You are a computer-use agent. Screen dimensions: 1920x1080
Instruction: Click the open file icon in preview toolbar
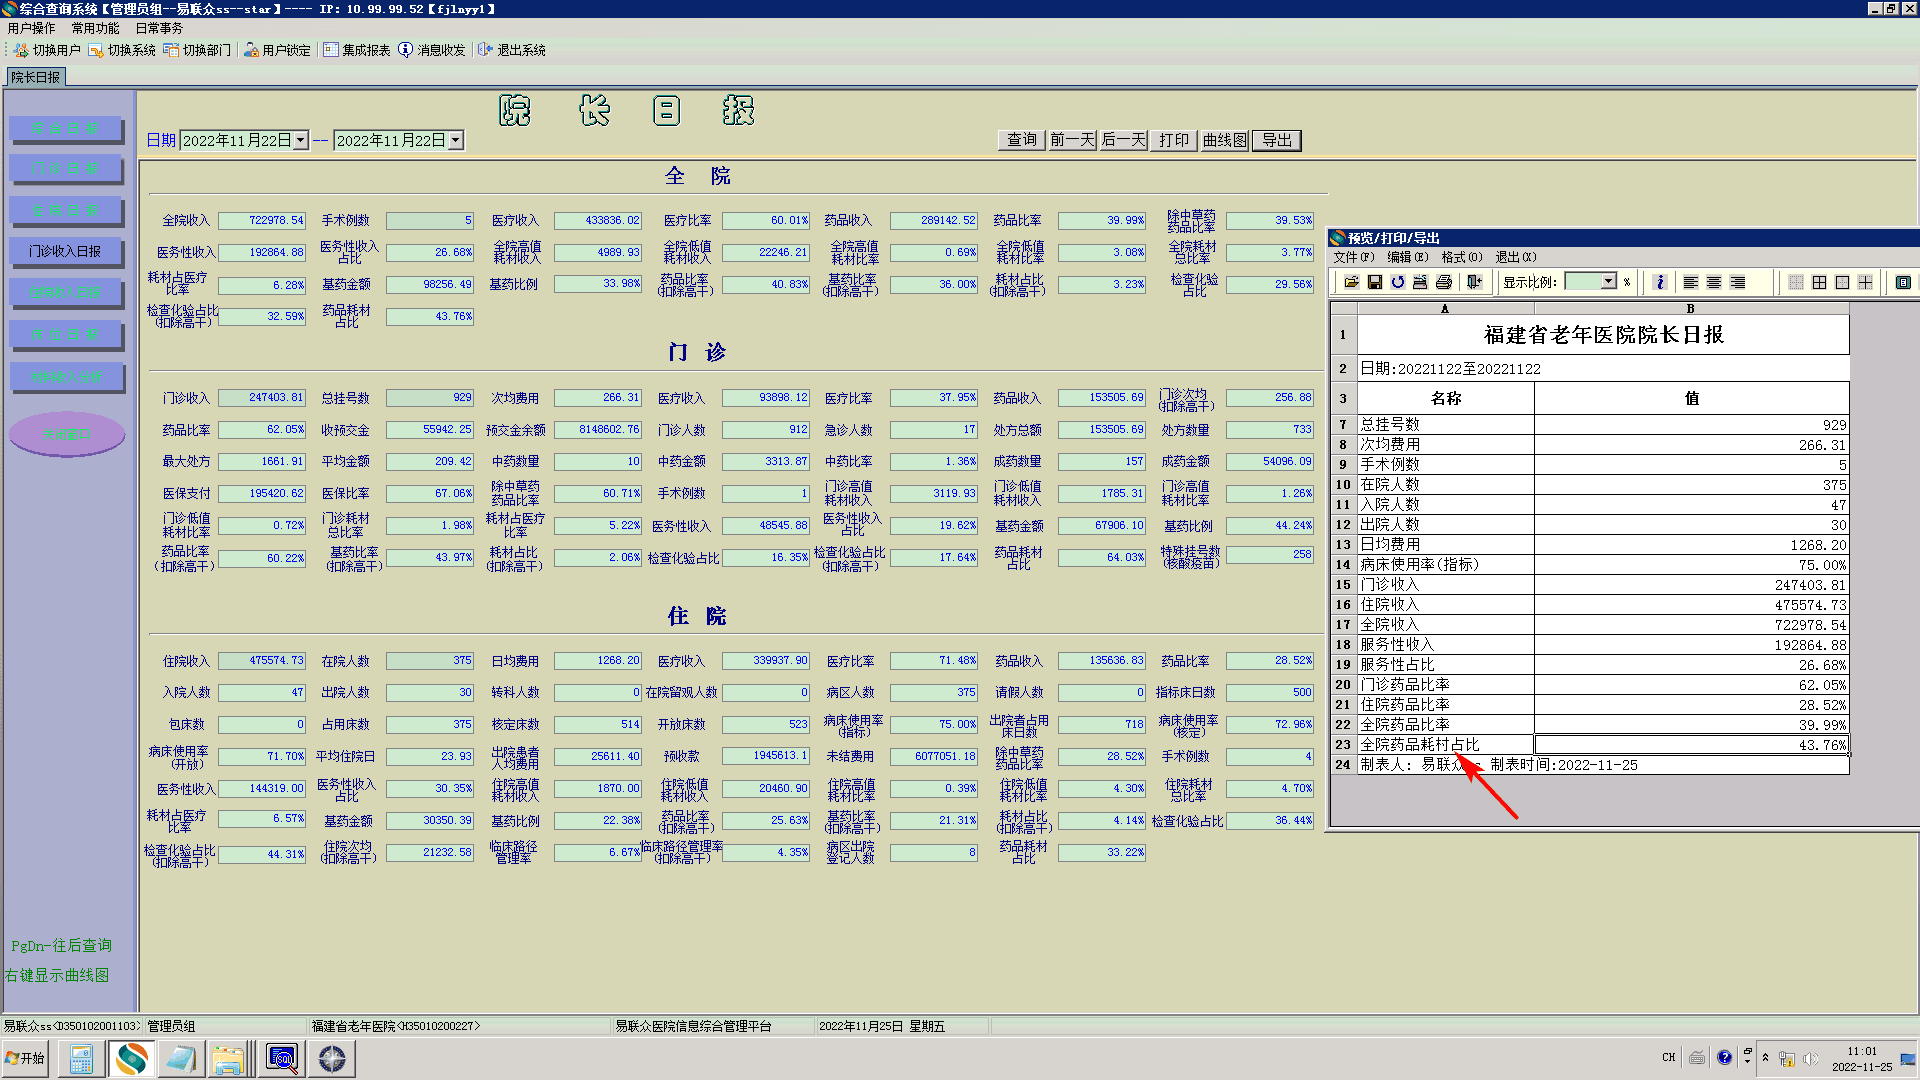(1351, 282)
